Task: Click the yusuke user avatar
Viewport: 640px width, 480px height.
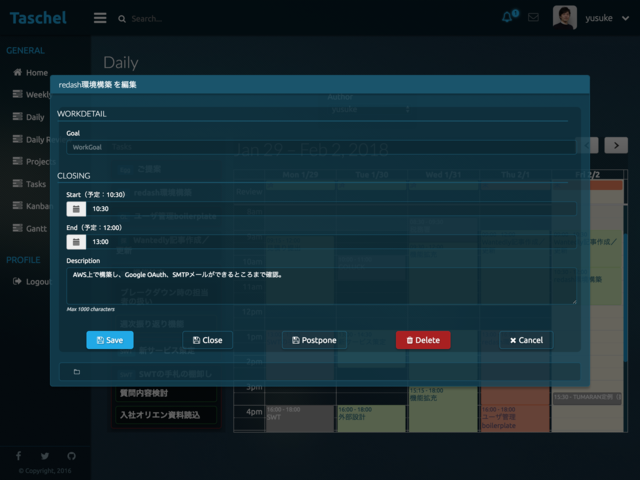Action: 565,18
